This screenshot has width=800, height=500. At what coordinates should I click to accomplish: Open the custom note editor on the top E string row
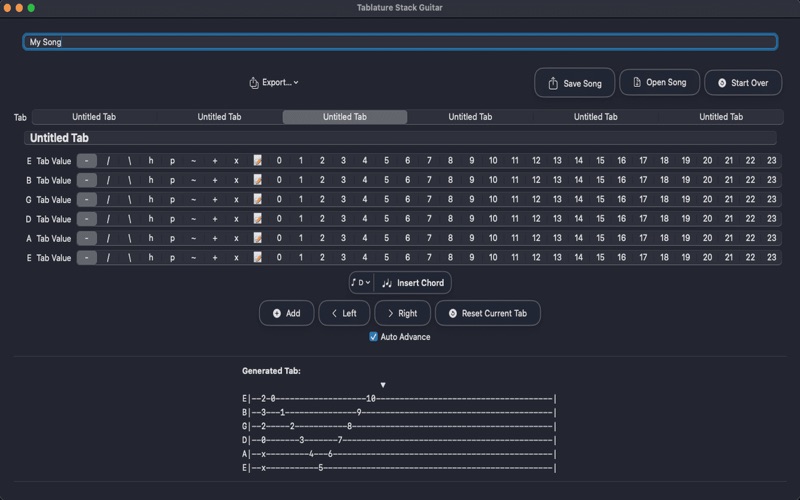(258, 161)
